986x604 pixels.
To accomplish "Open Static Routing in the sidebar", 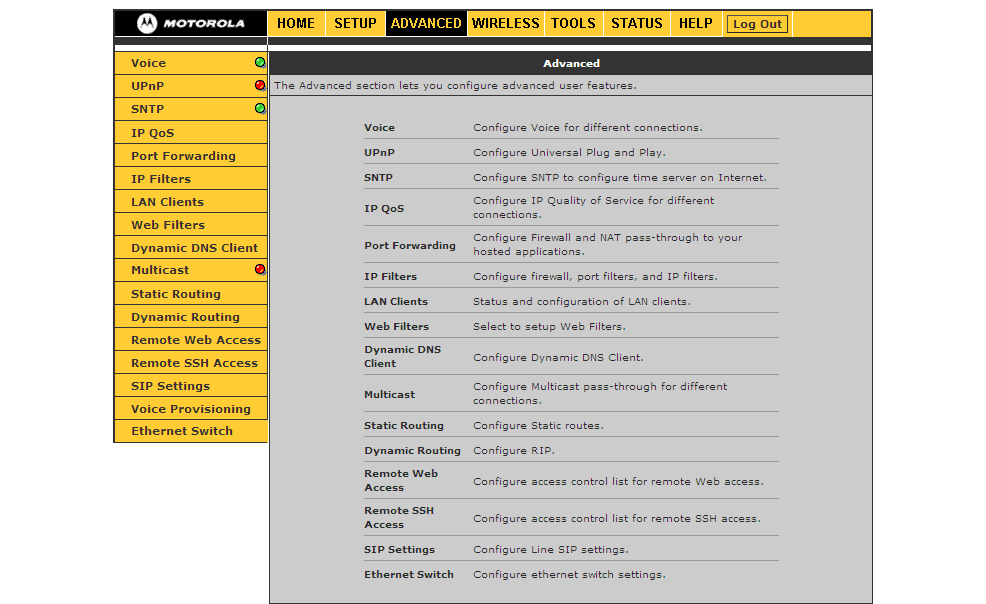I will click(x=176, y=294).
